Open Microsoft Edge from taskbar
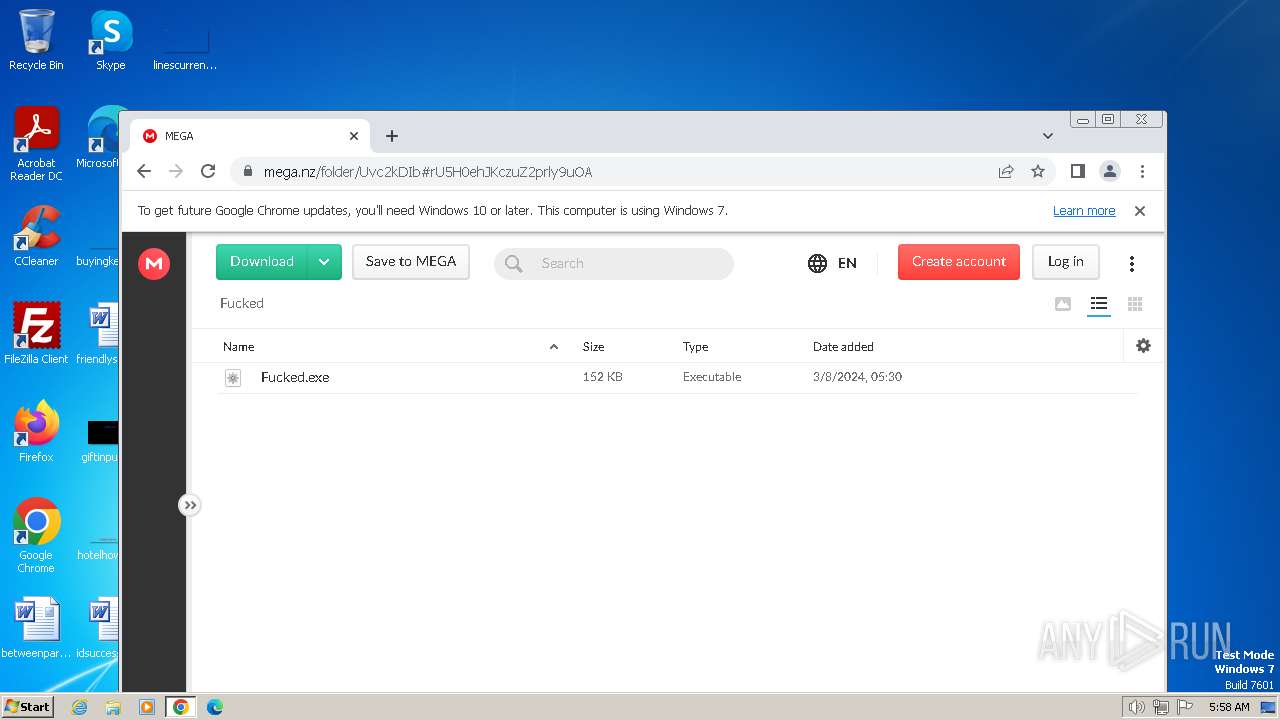Screen dimensions: 1280x720 tap(215, 707)
